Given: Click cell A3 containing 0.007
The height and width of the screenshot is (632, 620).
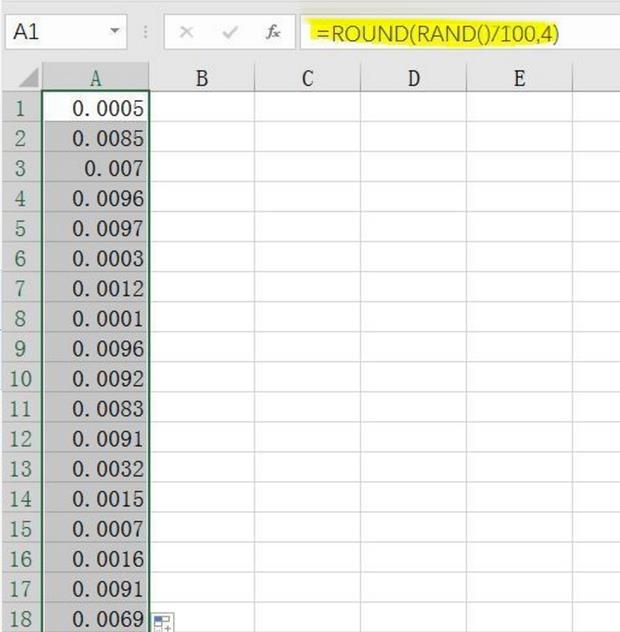Looking at the screenshot, I should 96,168.
